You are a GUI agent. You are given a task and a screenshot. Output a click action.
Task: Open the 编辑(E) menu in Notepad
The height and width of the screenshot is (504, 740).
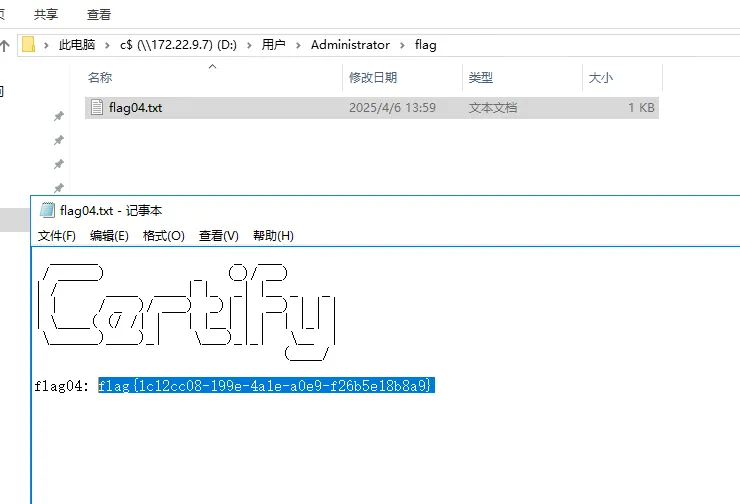[x=109, y=235]
